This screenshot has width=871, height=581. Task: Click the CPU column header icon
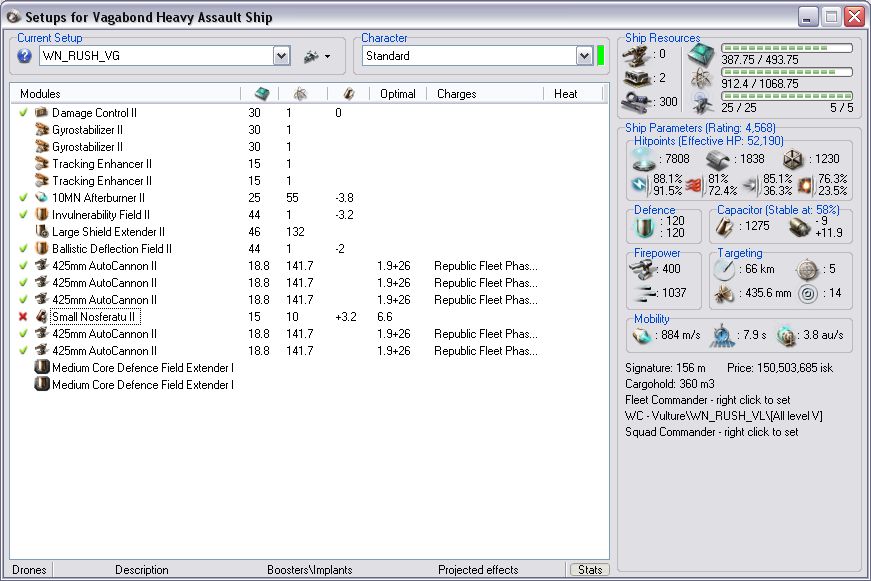pyautogui.click(x=262, y=94)
